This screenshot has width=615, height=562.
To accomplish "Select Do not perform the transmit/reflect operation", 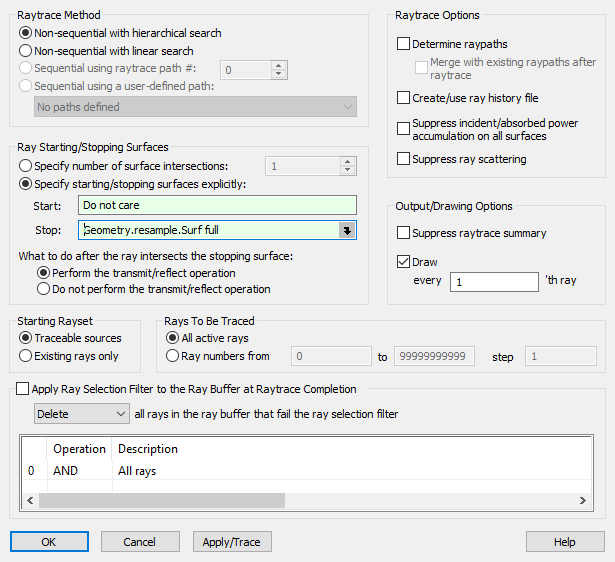I will coord(43,289).
